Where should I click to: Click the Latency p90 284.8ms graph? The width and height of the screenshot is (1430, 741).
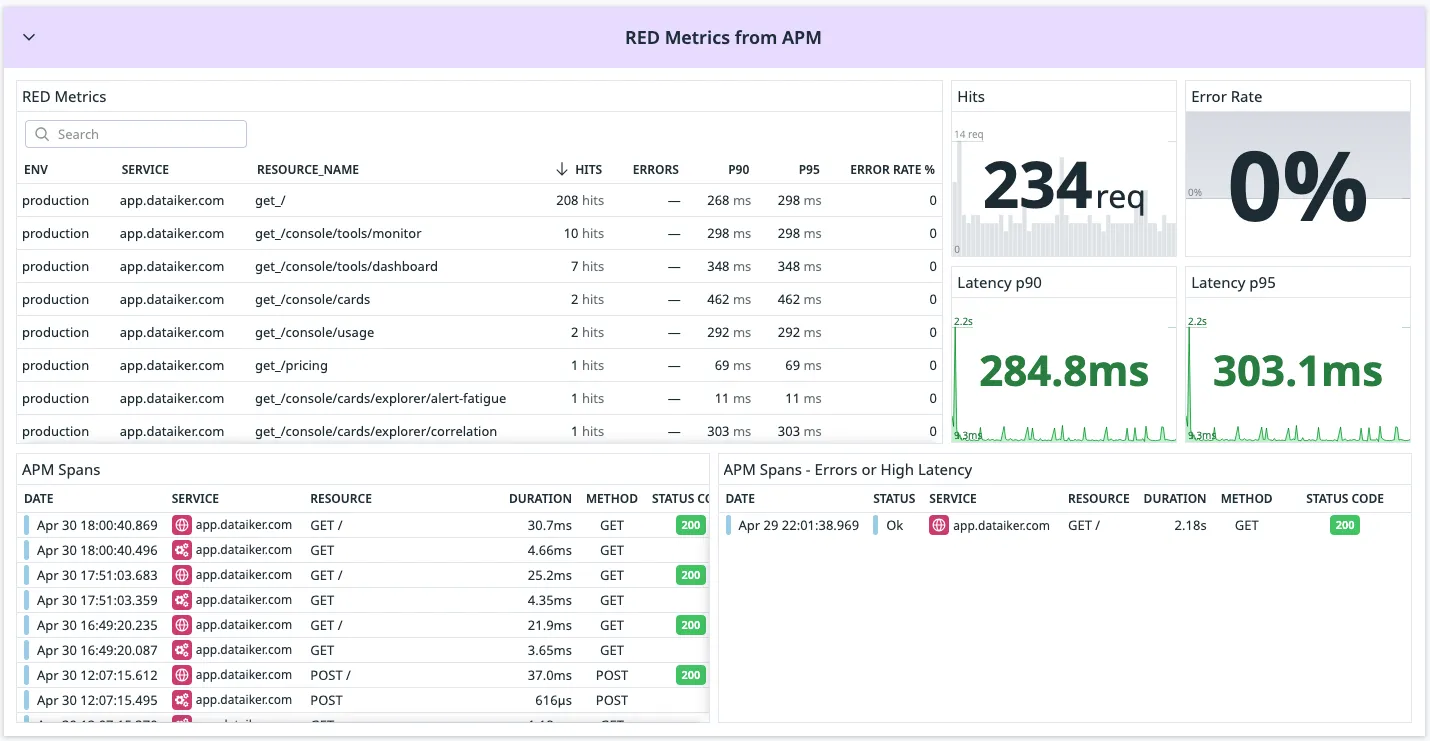(1063, 372)
